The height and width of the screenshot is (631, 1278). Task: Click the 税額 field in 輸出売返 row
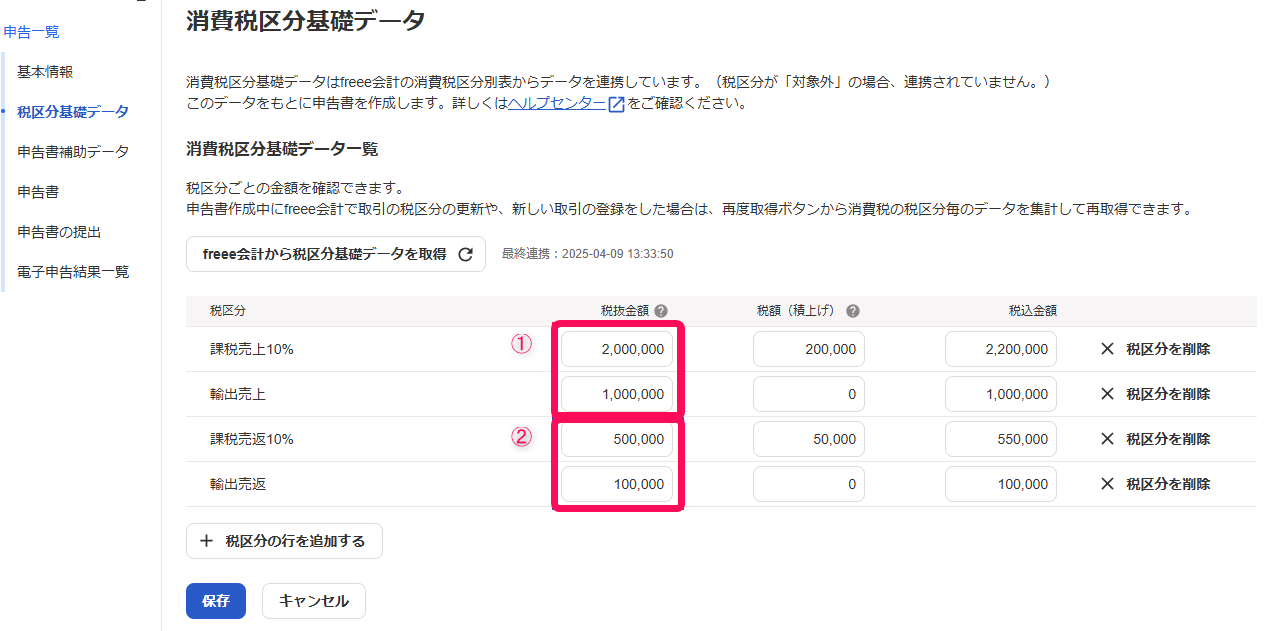tap(809, 484)
